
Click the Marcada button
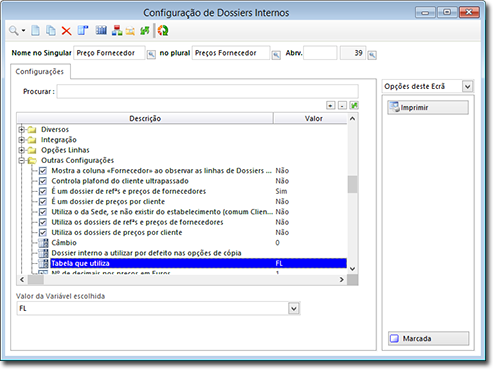pos(428,338)
